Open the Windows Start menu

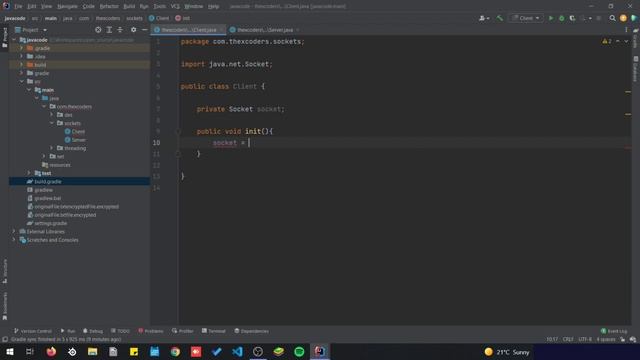10,351
